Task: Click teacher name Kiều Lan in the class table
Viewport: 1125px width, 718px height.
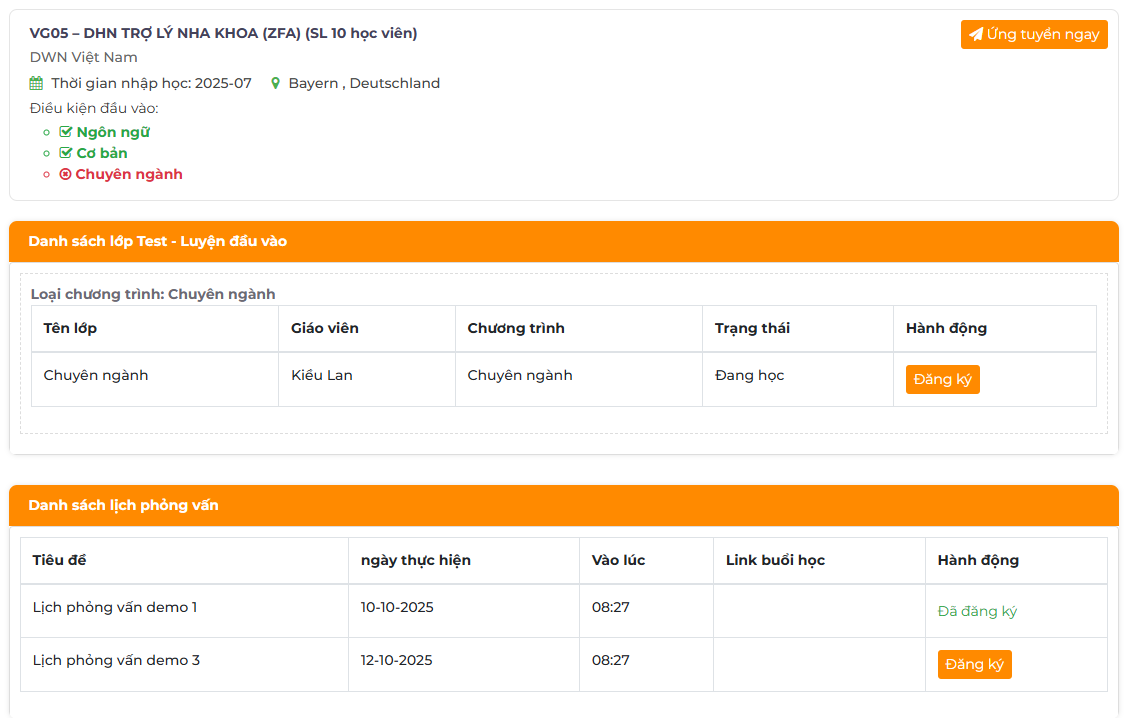Action: 321,375
